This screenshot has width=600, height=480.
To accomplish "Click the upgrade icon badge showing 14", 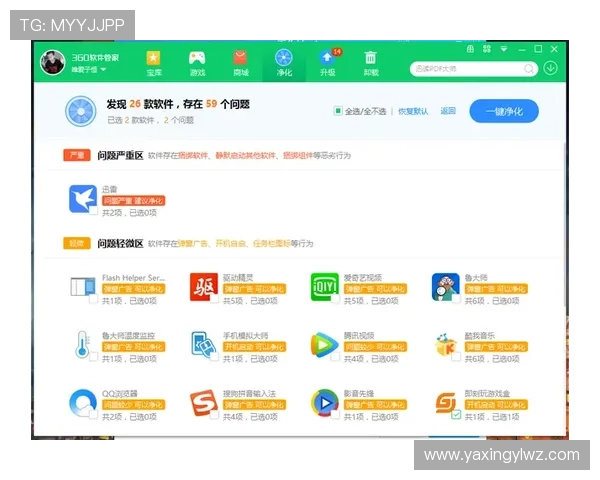I will pos(337,52).
